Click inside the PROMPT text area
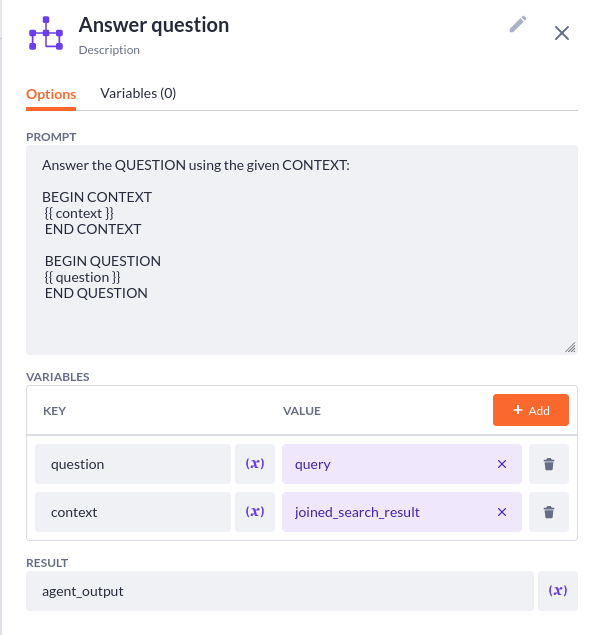 (302, 250)
